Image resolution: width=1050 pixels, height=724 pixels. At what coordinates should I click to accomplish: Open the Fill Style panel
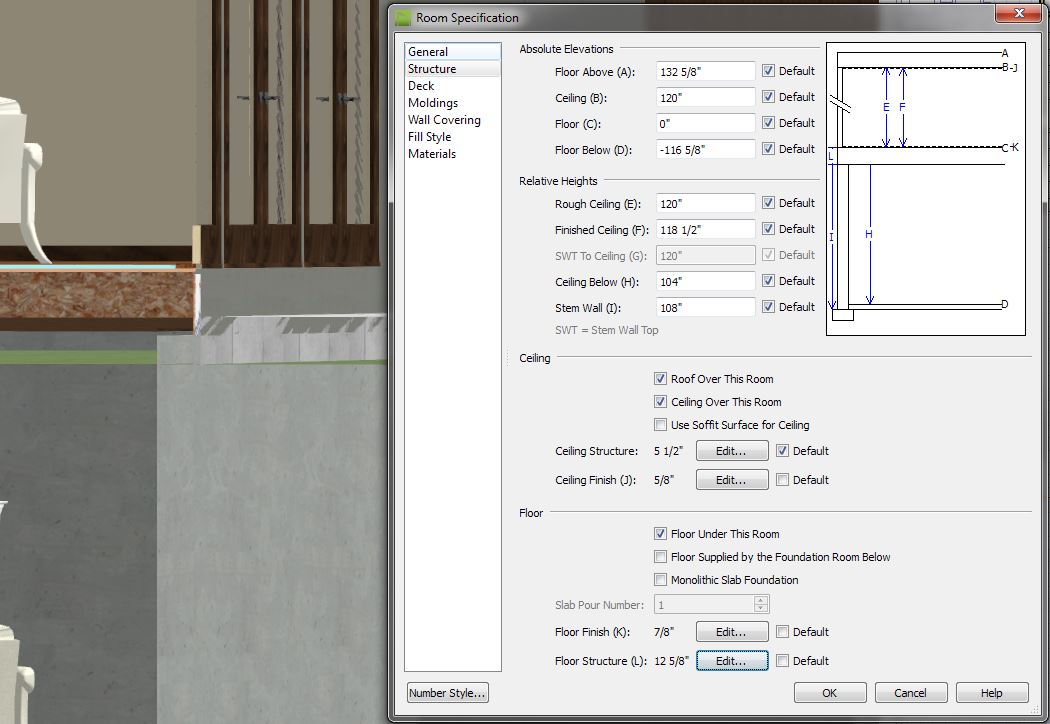pyautogui.click(x=429, y=137)
